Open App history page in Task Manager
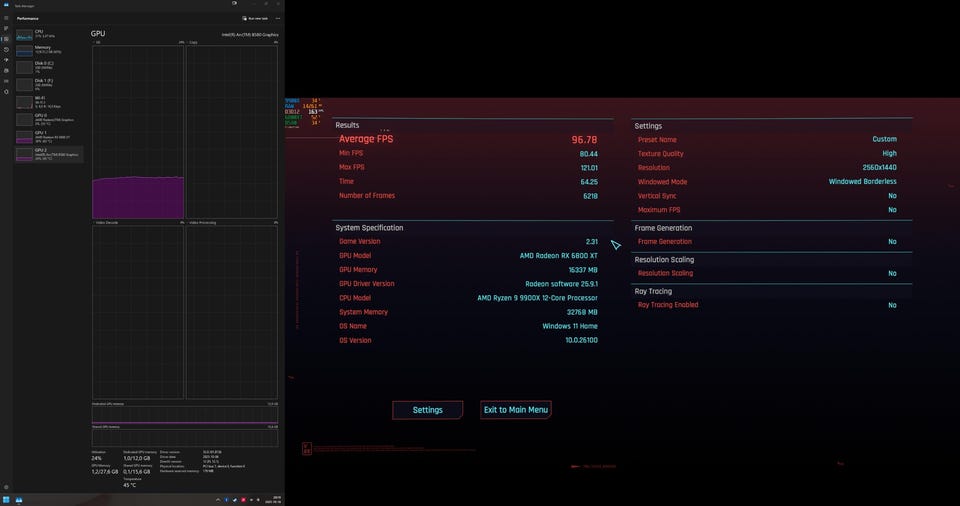 coord(6,50)
